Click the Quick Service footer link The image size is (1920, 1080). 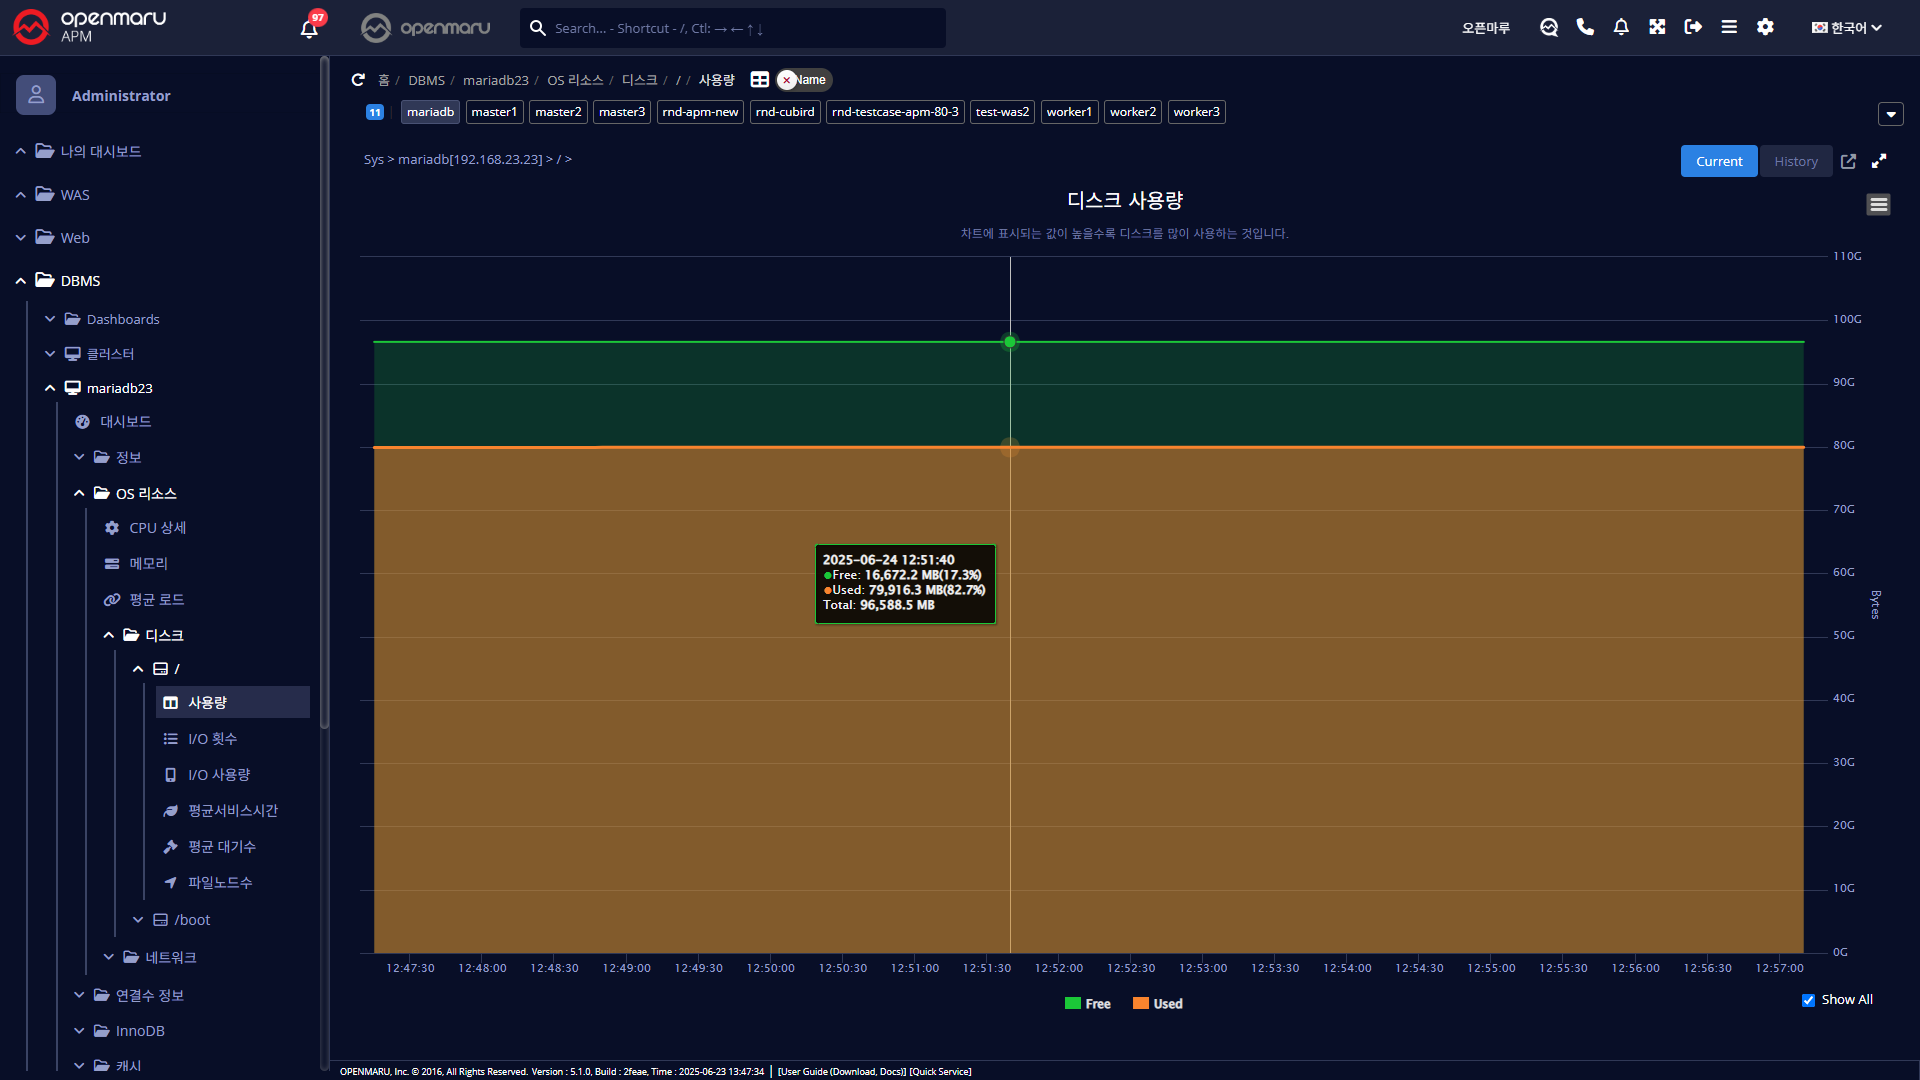click(940, 1072)
